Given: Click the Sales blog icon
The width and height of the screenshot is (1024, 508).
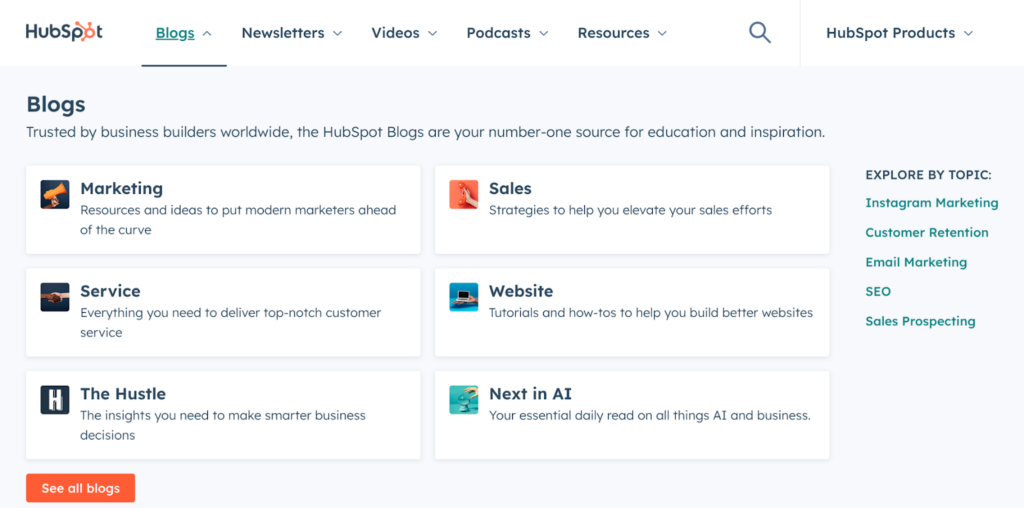Looking at the screenshot, I should (463, 194).
